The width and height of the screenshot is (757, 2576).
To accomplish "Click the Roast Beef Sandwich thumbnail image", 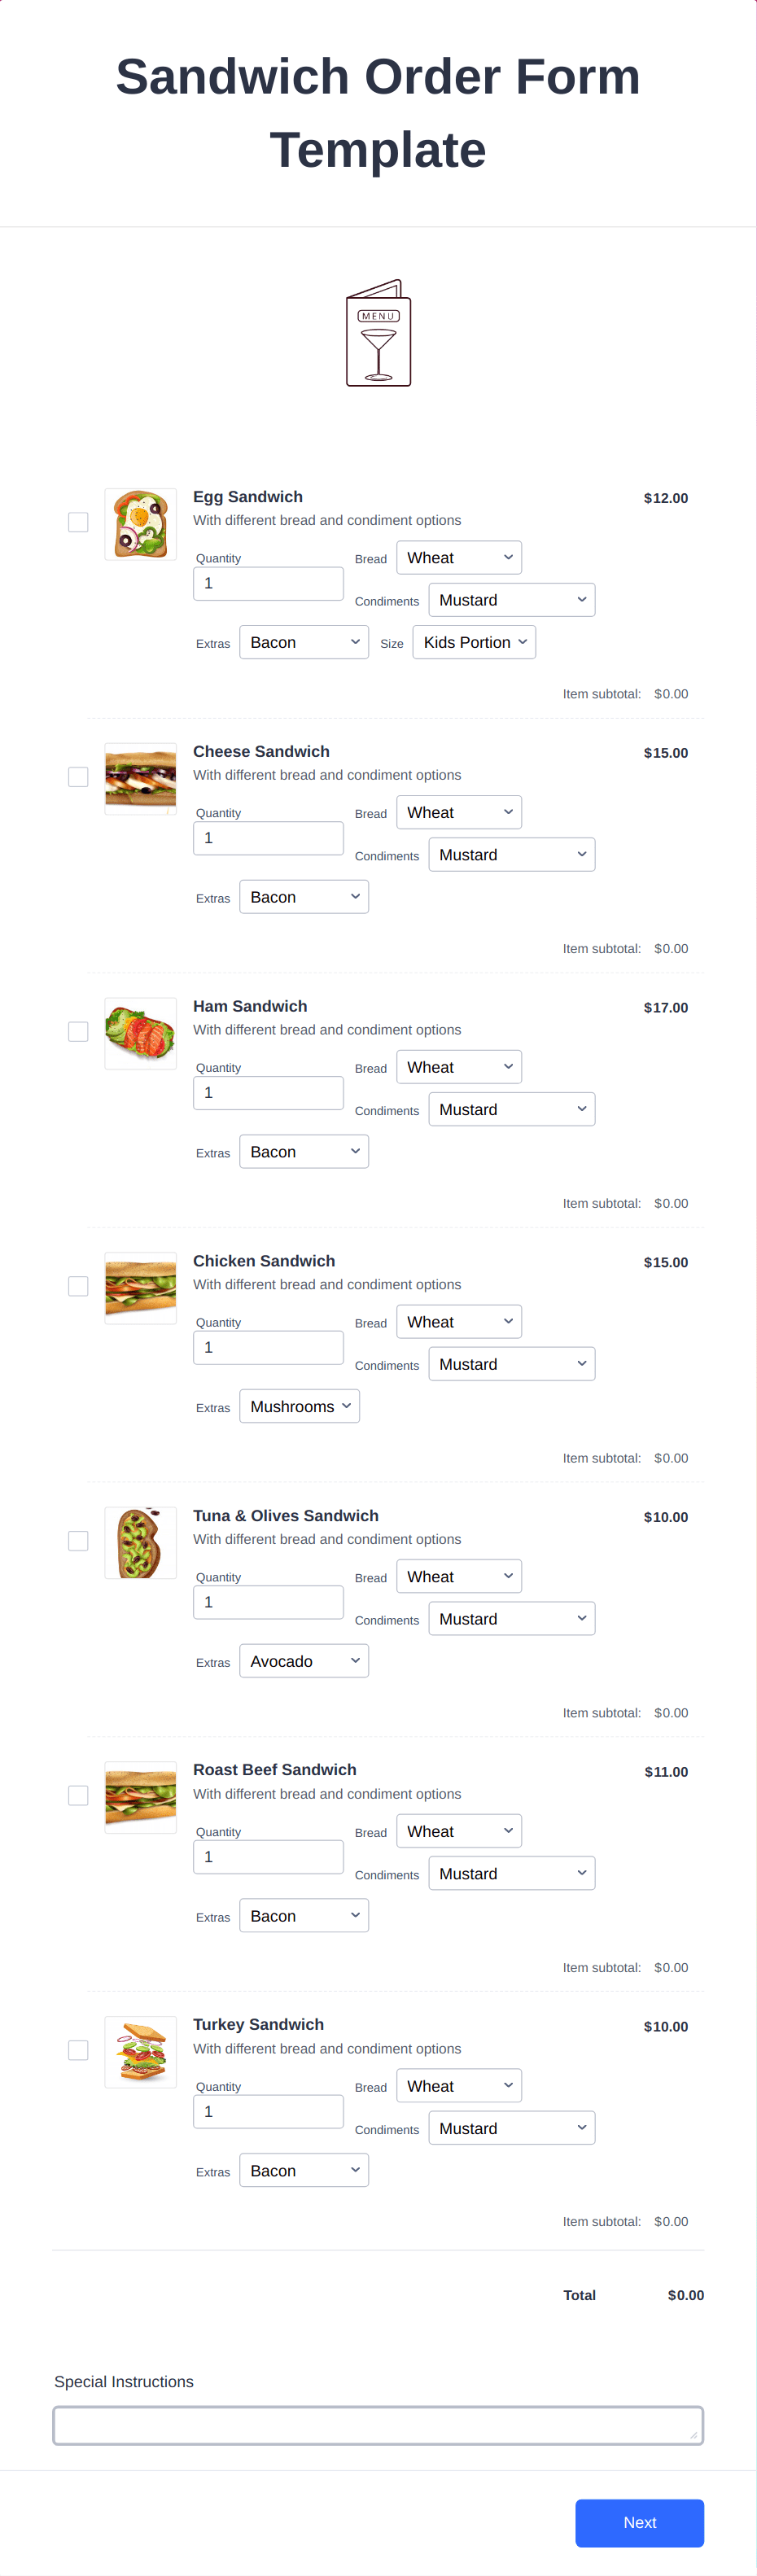I will click(140, 1796).
